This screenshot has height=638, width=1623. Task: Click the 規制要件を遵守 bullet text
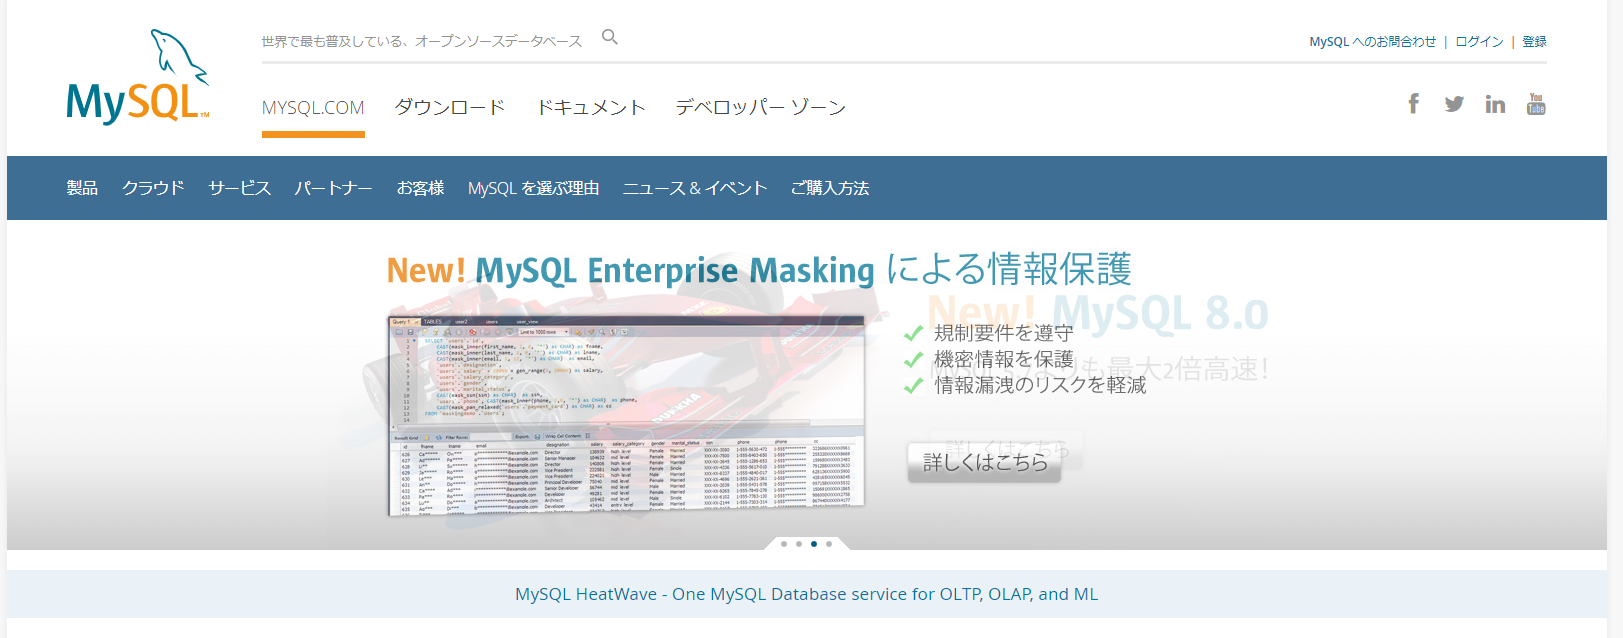pyautogui.click(x=1003, y=333)
